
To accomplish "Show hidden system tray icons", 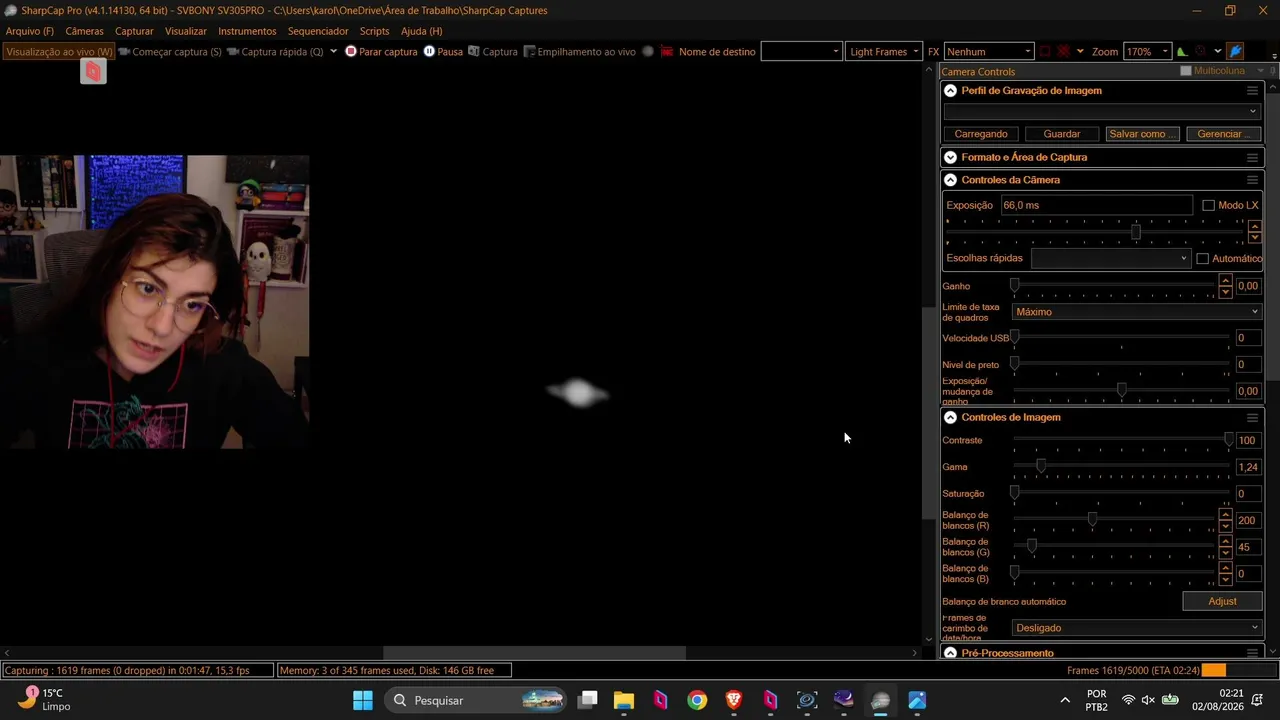I will [x=1065, y=700].
